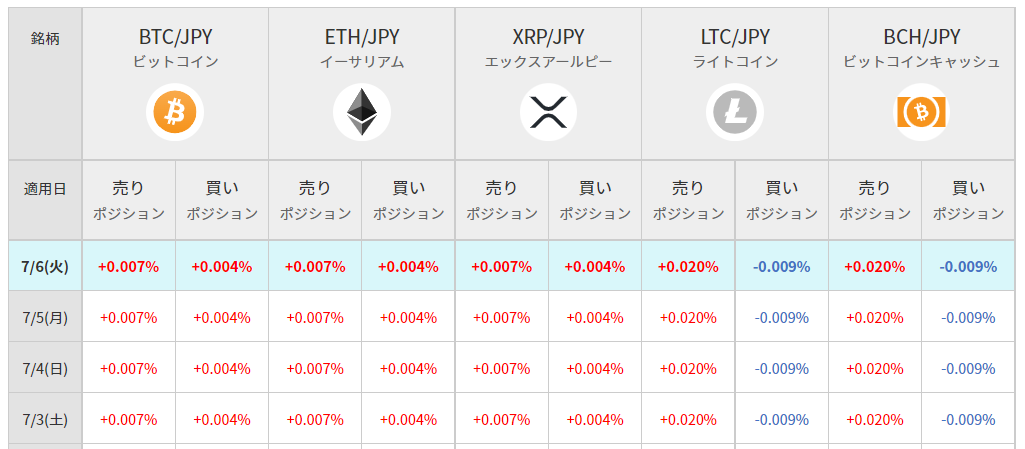Select the LTC/JPY column heading
1025x449 pixels.
(x=735, y=37)
